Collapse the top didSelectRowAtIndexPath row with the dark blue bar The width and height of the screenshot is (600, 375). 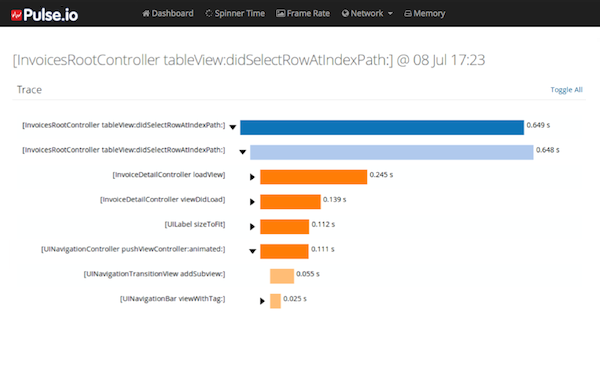[233, 127]
